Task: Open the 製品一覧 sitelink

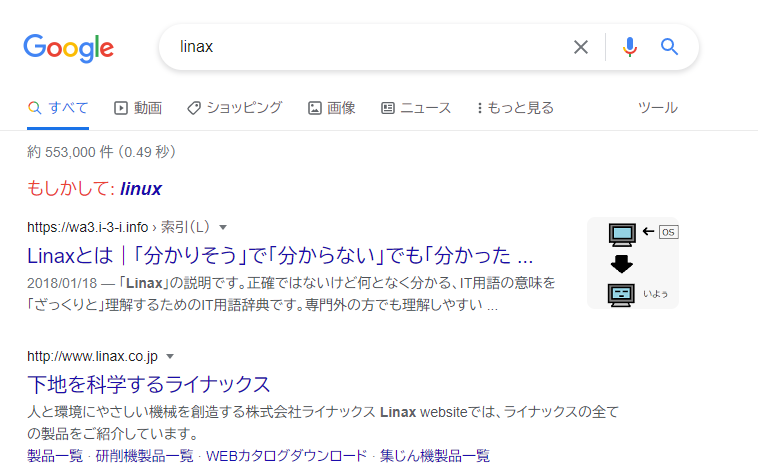Action: (55, 456)
